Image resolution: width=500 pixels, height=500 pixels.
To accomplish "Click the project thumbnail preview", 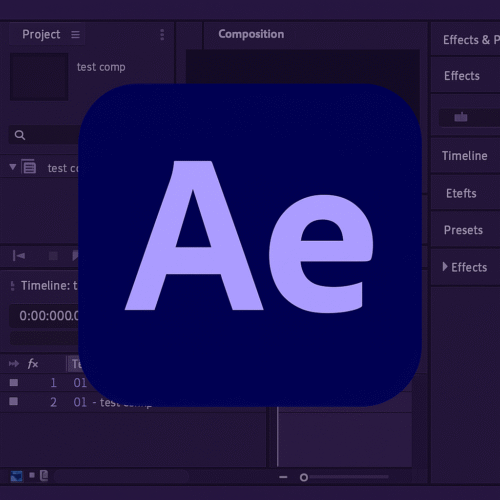I will tap(39, 77).
